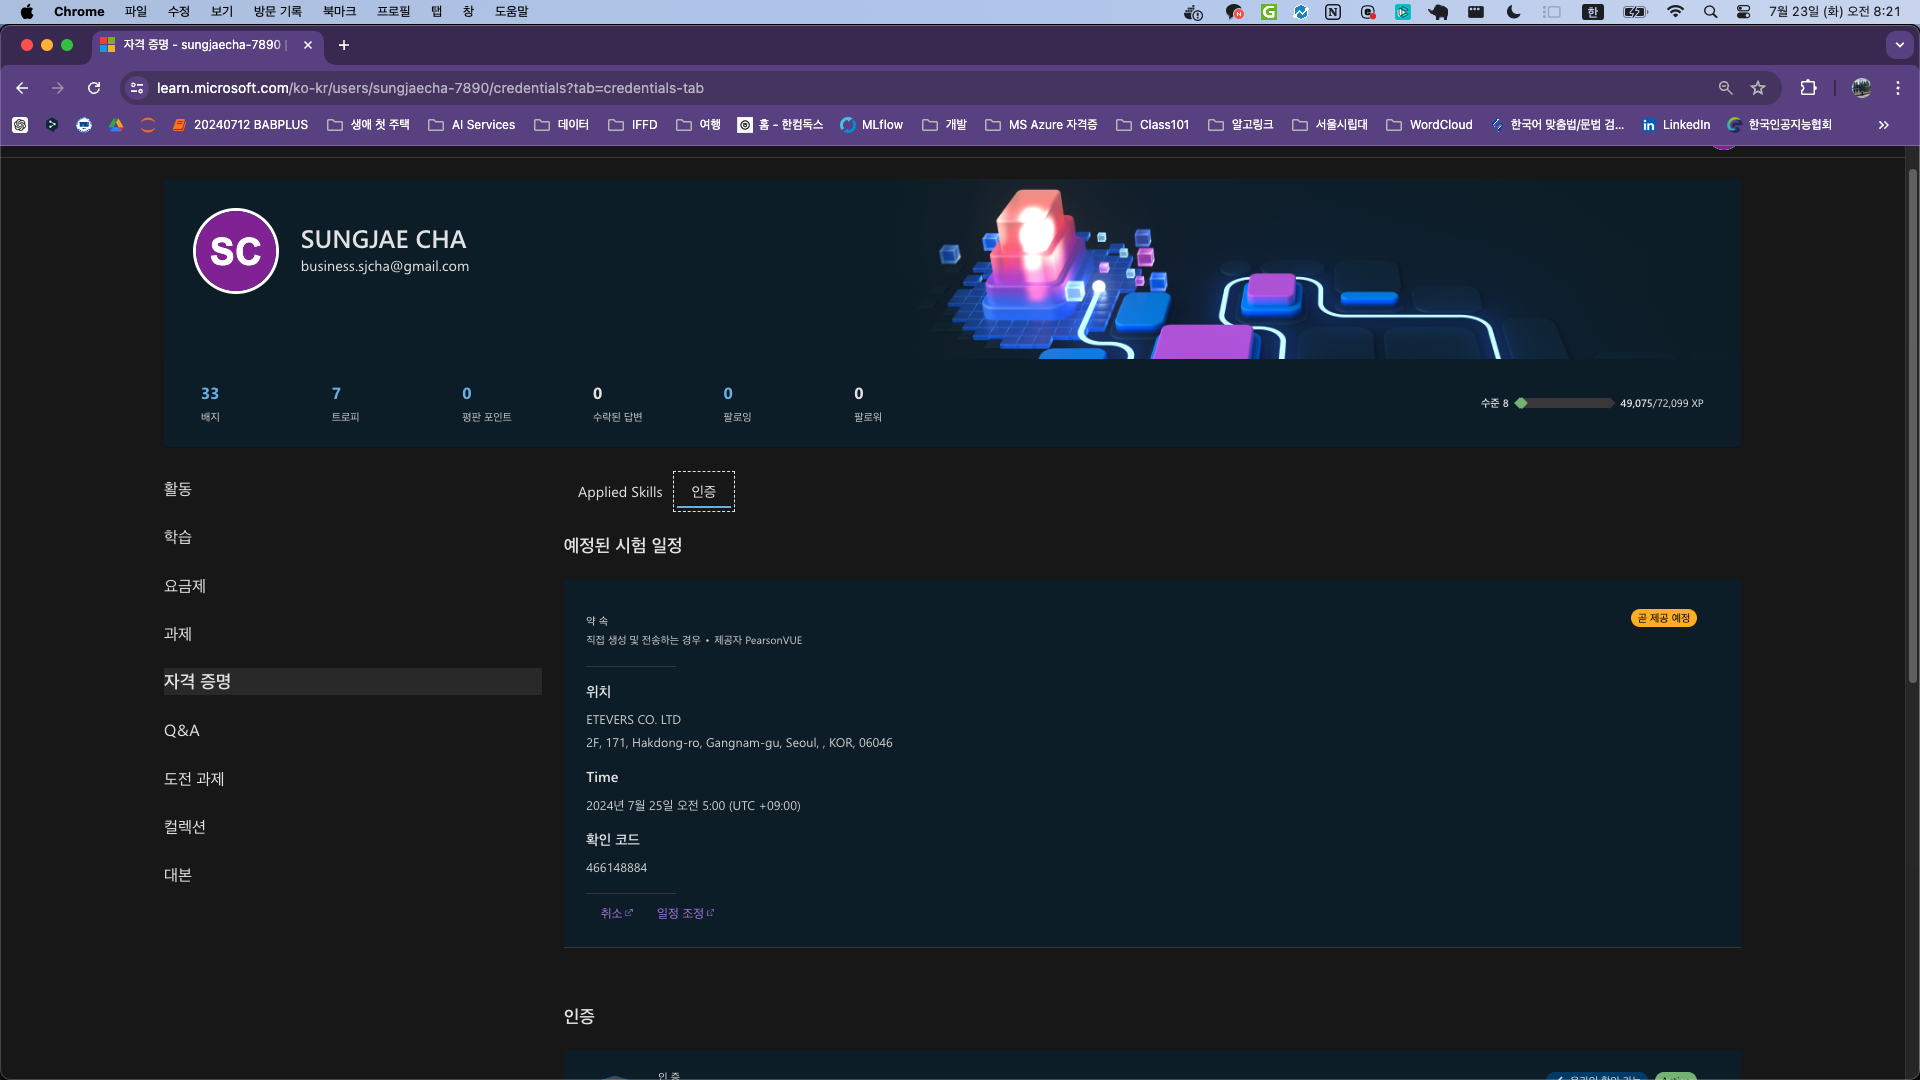1920x1080 pixels.
Task: Open the LinkedIn bookmark
Action: point(1676,125)
